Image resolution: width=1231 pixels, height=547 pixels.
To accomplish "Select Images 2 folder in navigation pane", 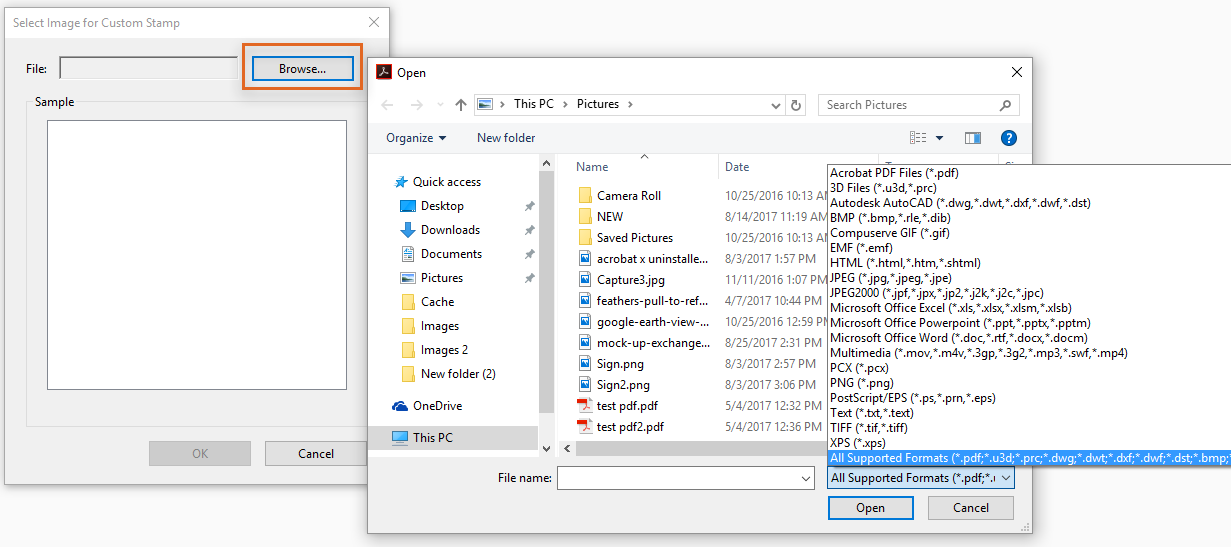I will click(x=444, y=350).
